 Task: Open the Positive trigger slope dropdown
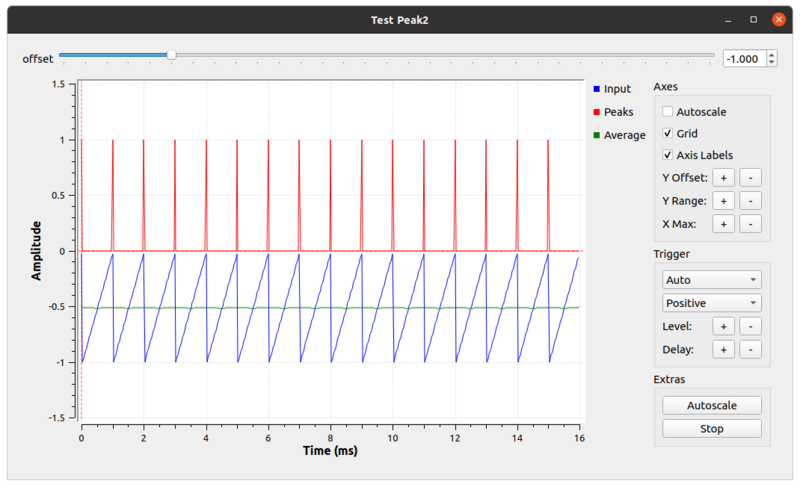712,303
